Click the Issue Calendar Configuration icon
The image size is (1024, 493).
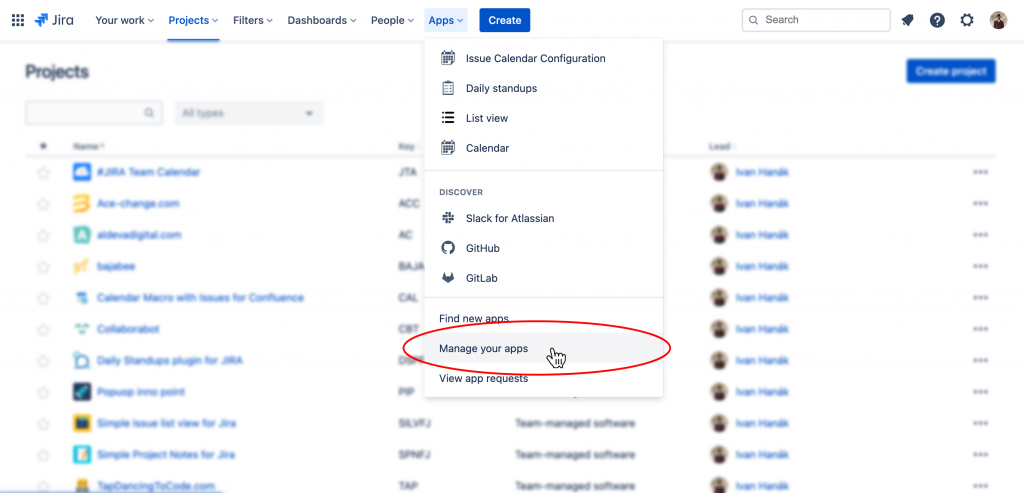point(448,58)
